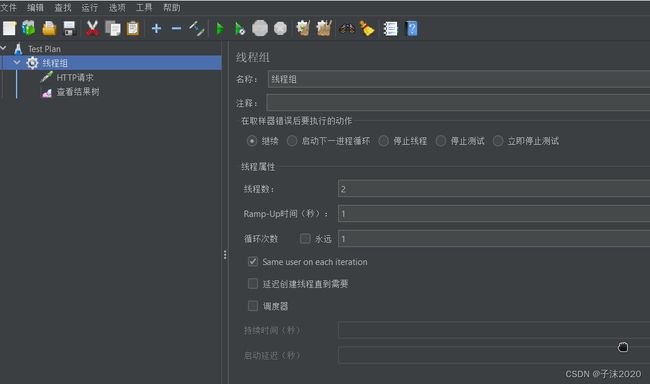Select the 启动下一进程循环 radio button
The height and width of the screenshot is (384, 650).
point(292,141)
